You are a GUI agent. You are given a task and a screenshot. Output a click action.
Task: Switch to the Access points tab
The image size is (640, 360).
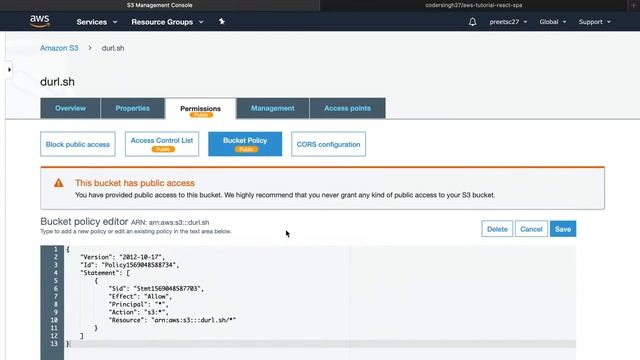coord(347,108)
